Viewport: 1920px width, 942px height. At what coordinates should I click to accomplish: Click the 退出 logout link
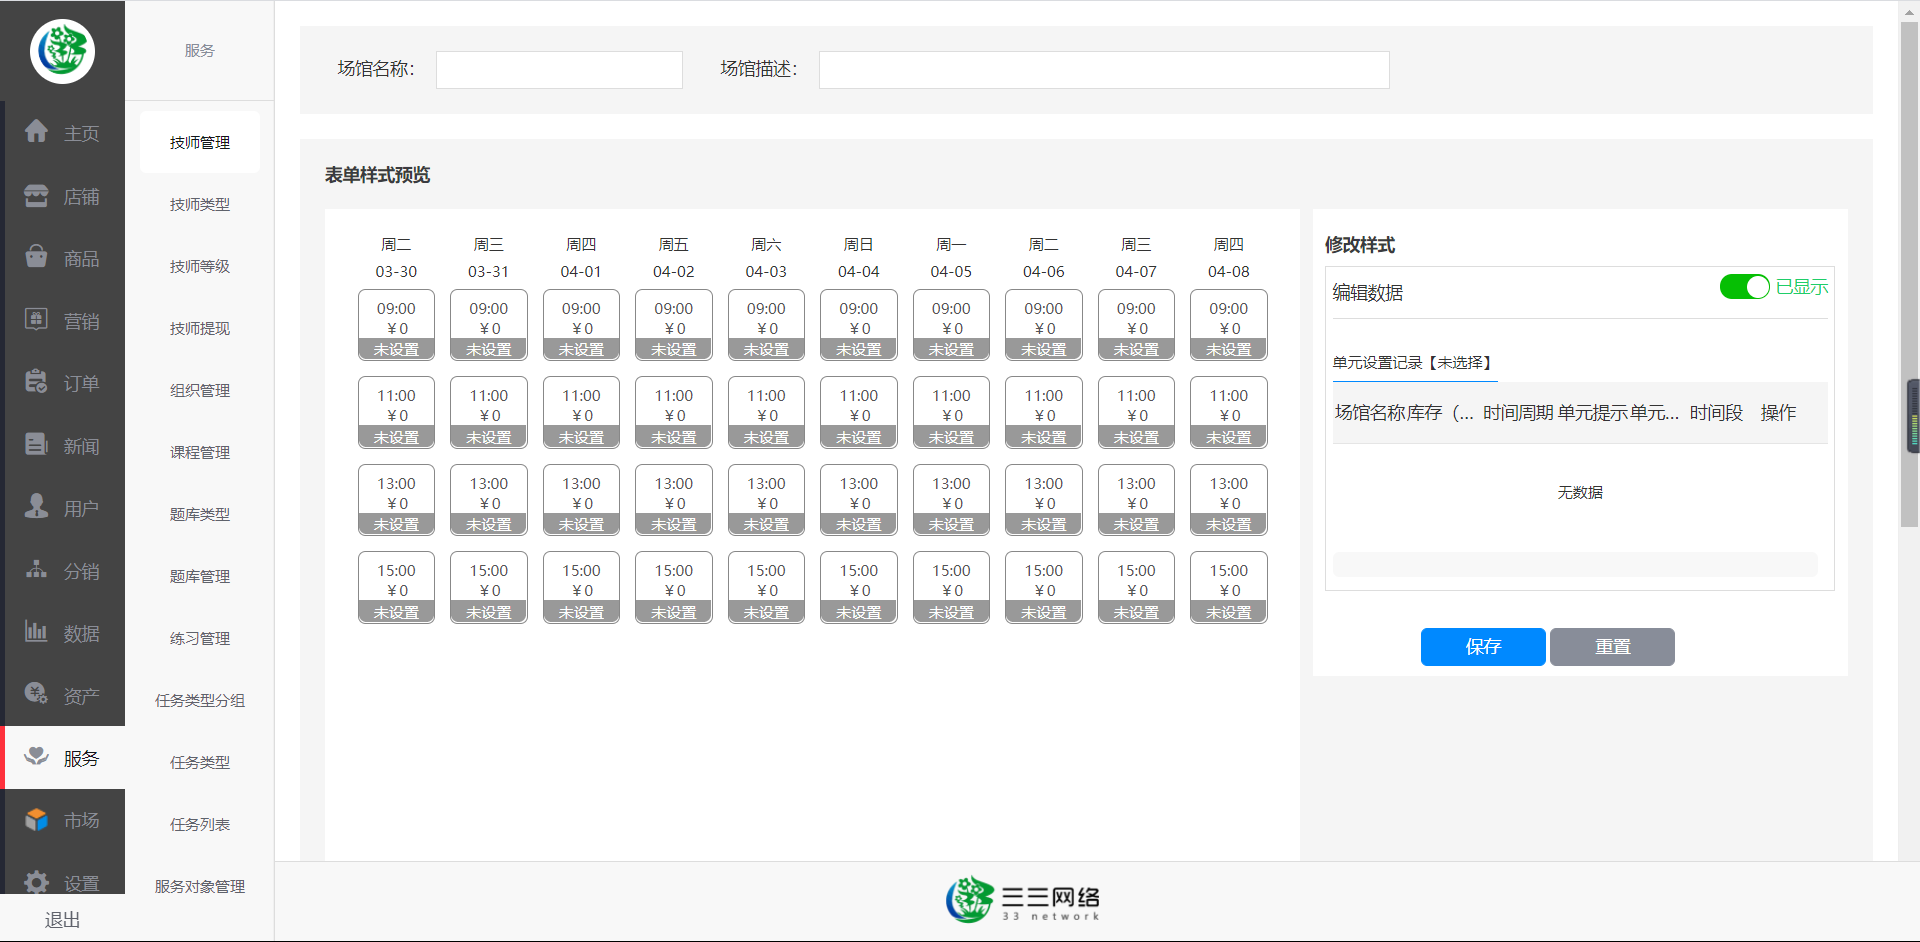pos(62,920)
